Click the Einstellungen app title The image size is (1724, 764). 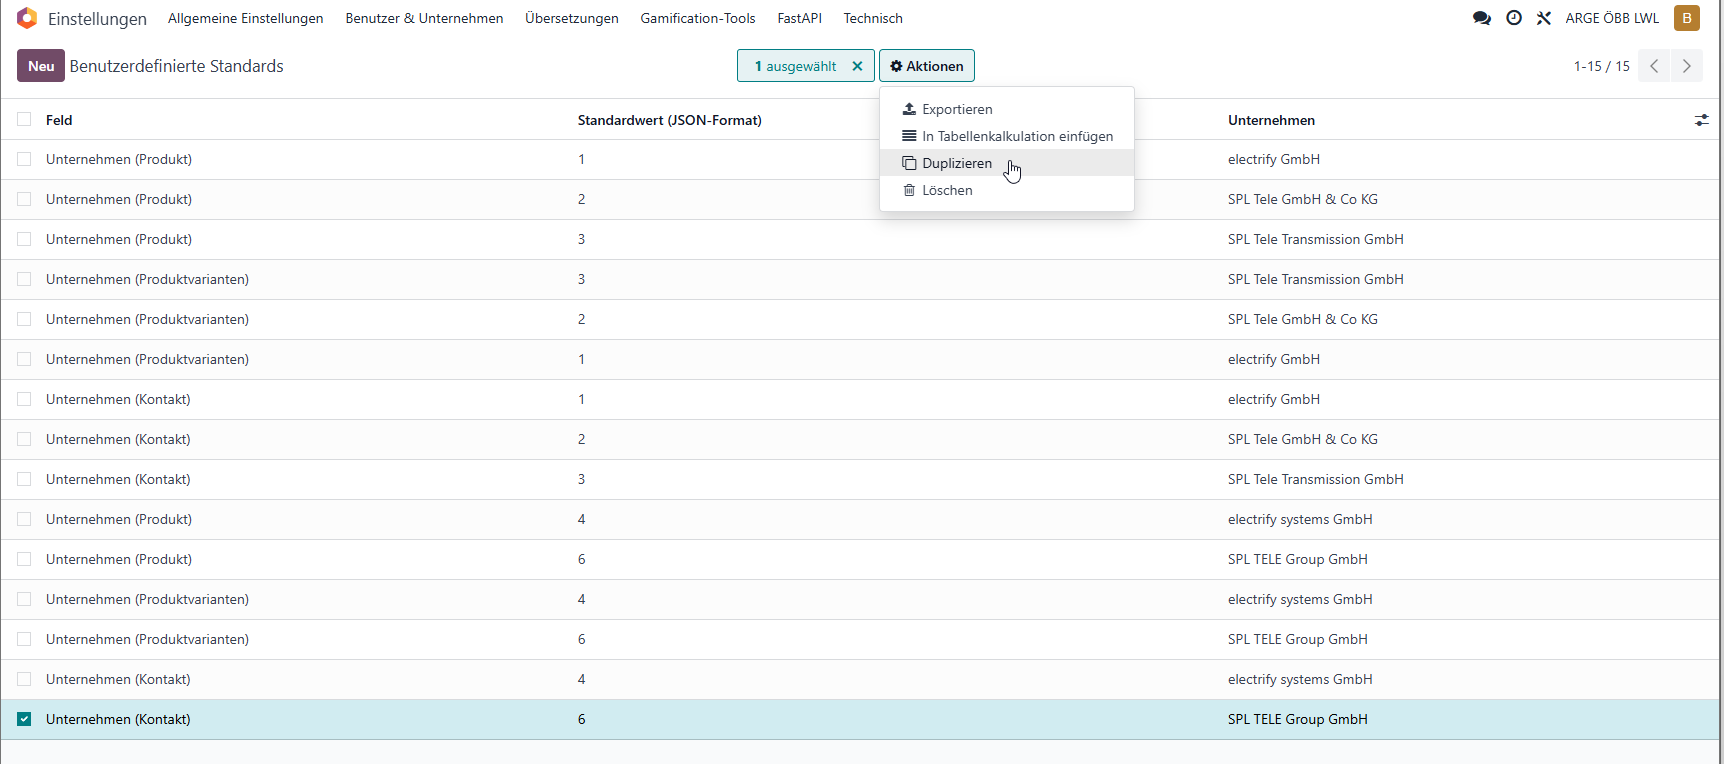(97, 19)
